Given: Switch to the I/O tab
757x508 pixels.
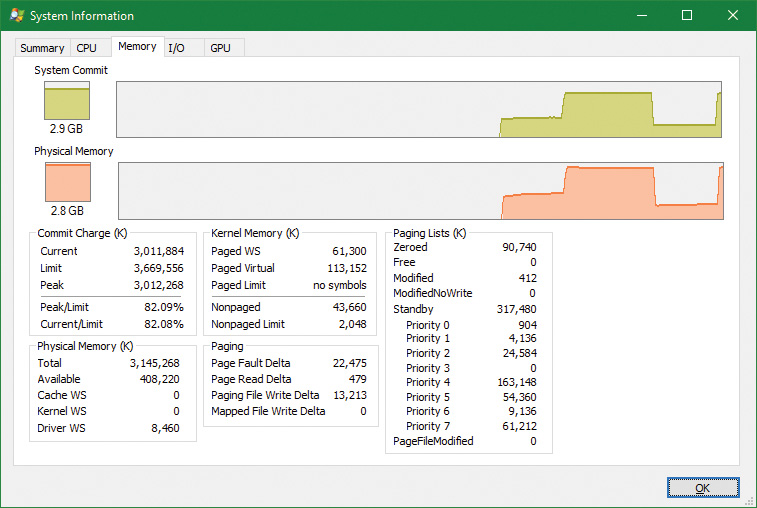Looking at the screenshot, I should tap(176, 48).
